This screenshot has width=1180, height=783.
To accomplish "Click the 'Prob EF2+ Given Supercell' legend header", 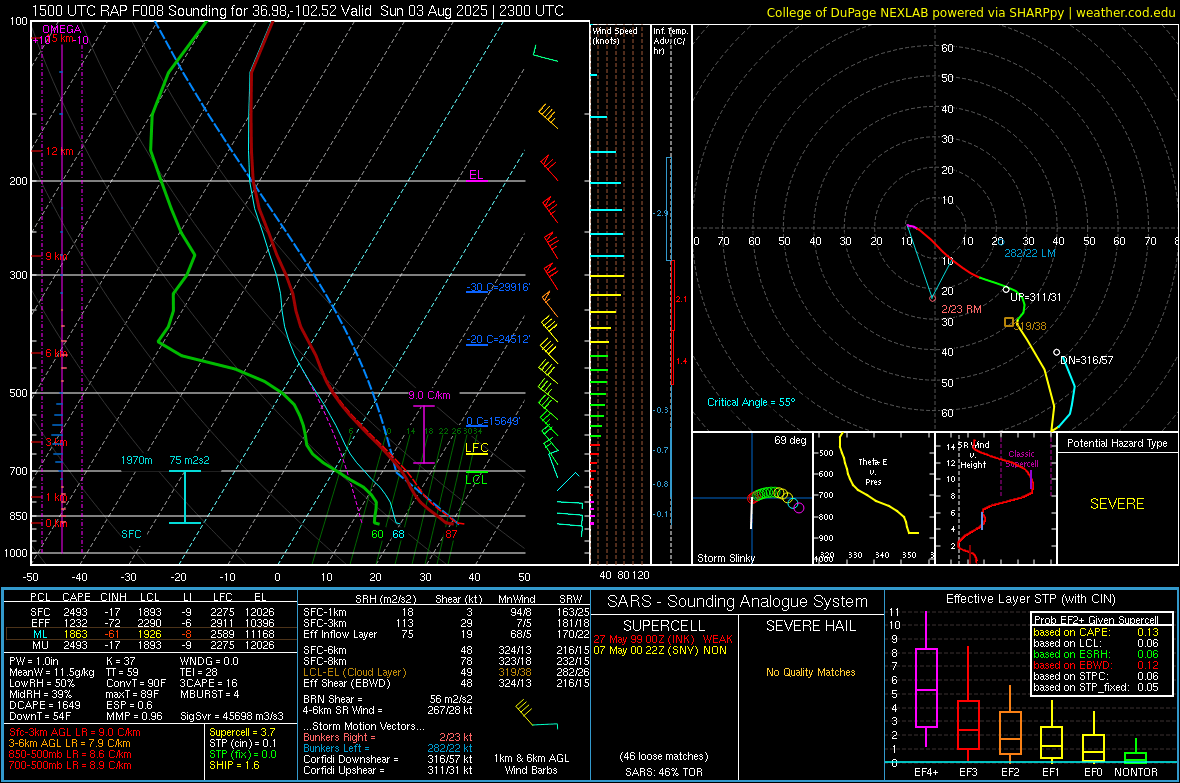I will 1096,620.
